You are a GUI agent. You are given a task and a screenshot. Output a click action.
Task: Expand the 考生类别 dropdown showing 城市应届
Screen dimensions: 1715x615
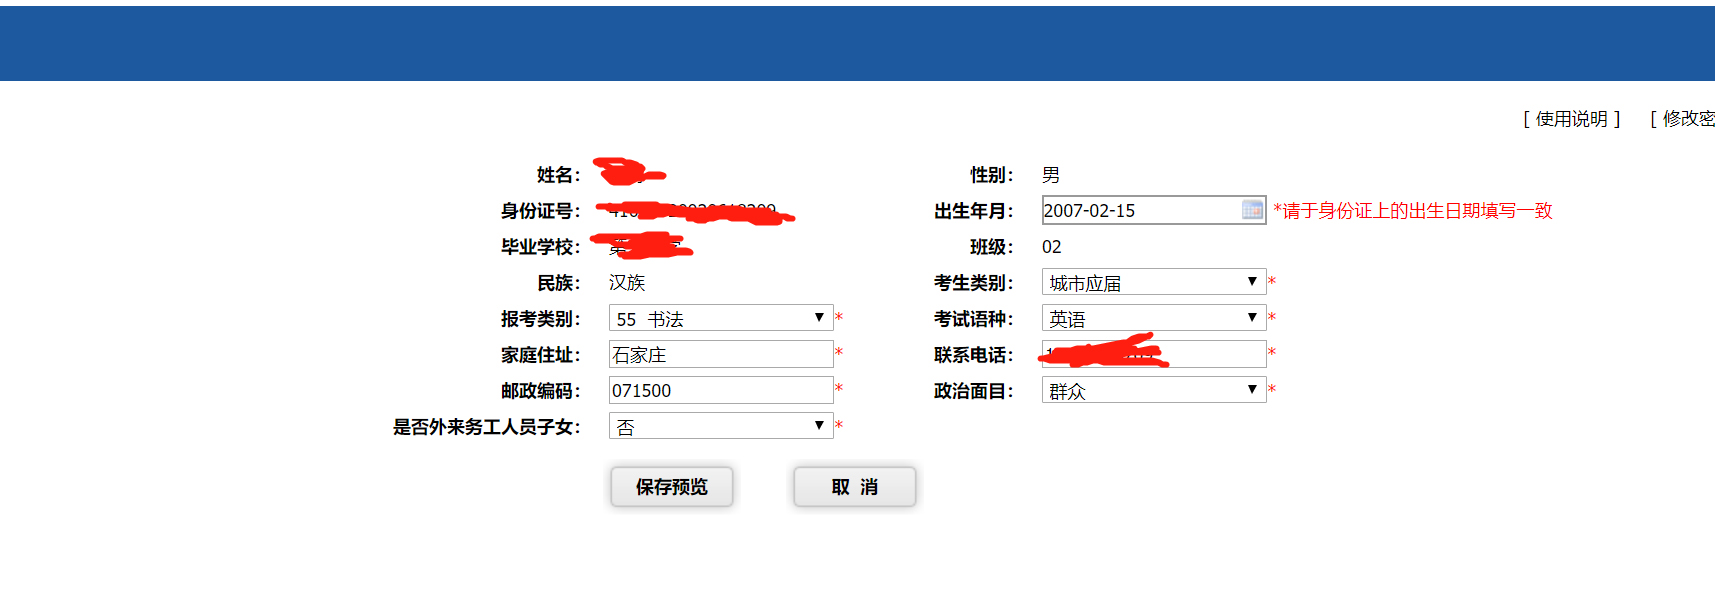(1153, 282)
